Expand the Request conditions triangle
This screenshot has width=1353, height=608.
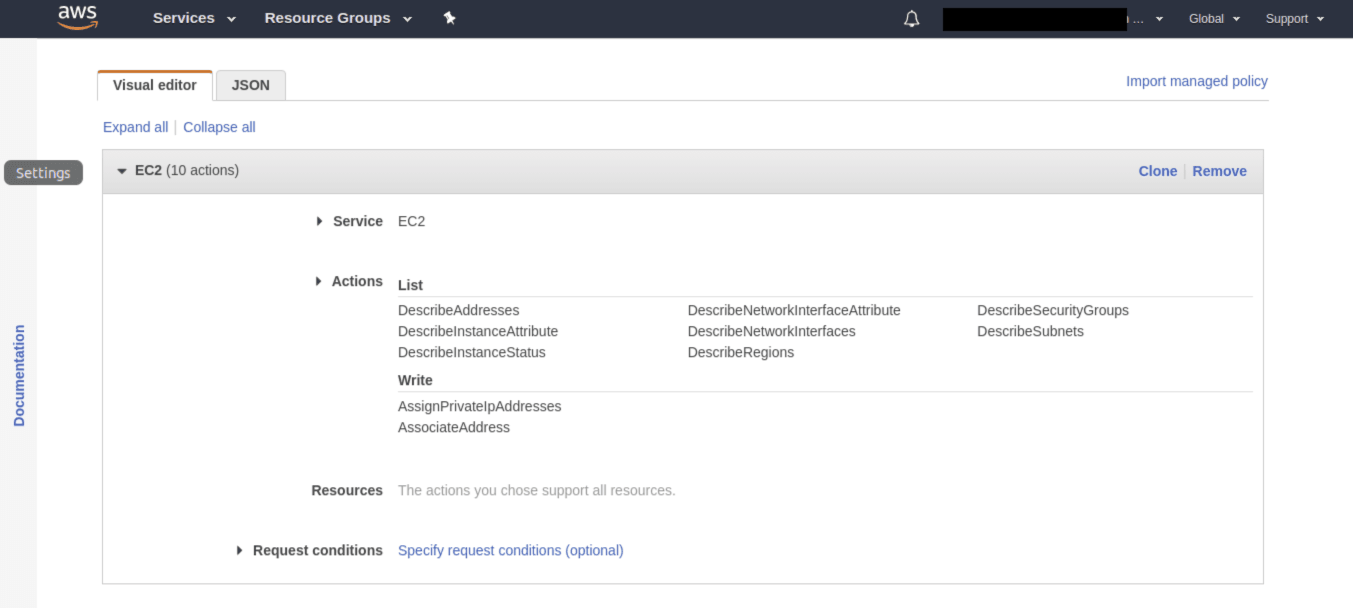click(x=240, y=550)
